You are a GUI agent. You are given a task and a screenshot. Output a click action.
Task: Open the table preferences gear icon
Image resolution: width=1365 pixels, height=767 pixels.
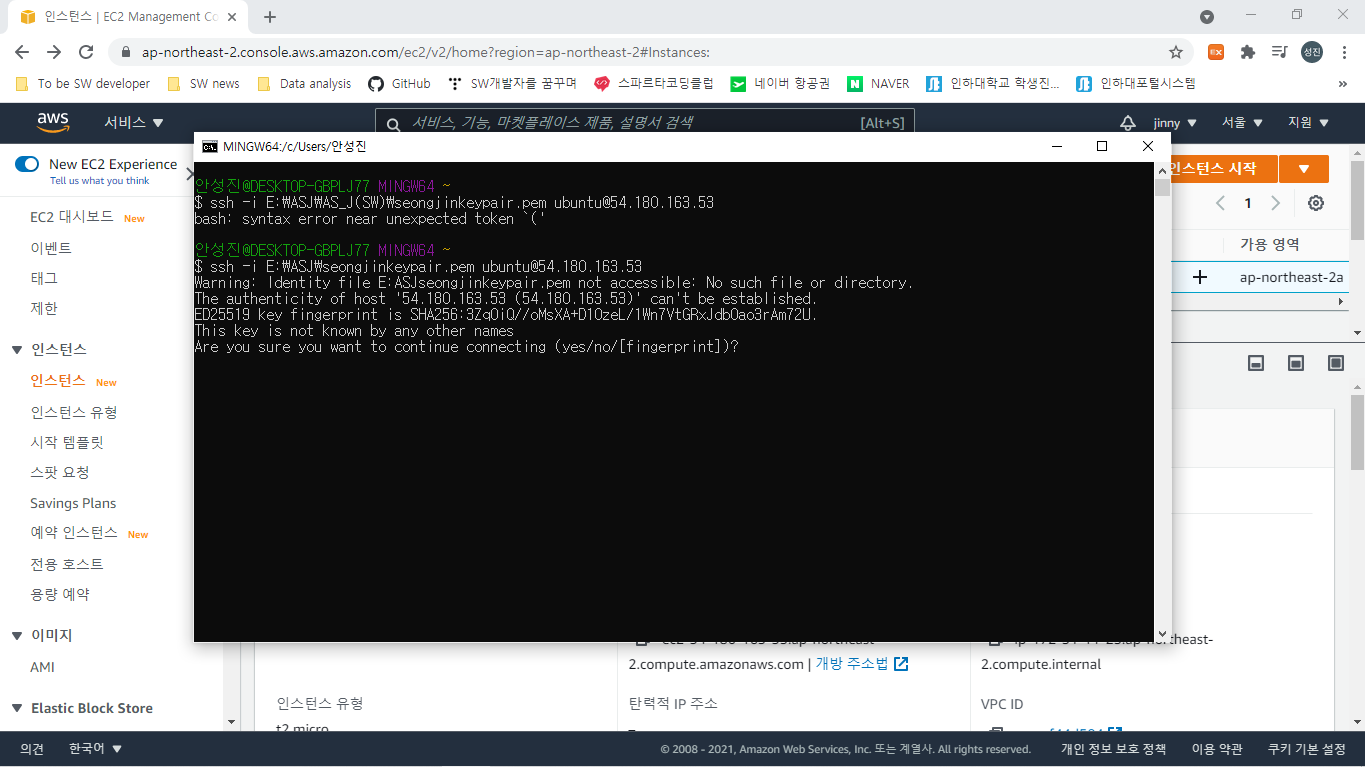coord(1316,203)
